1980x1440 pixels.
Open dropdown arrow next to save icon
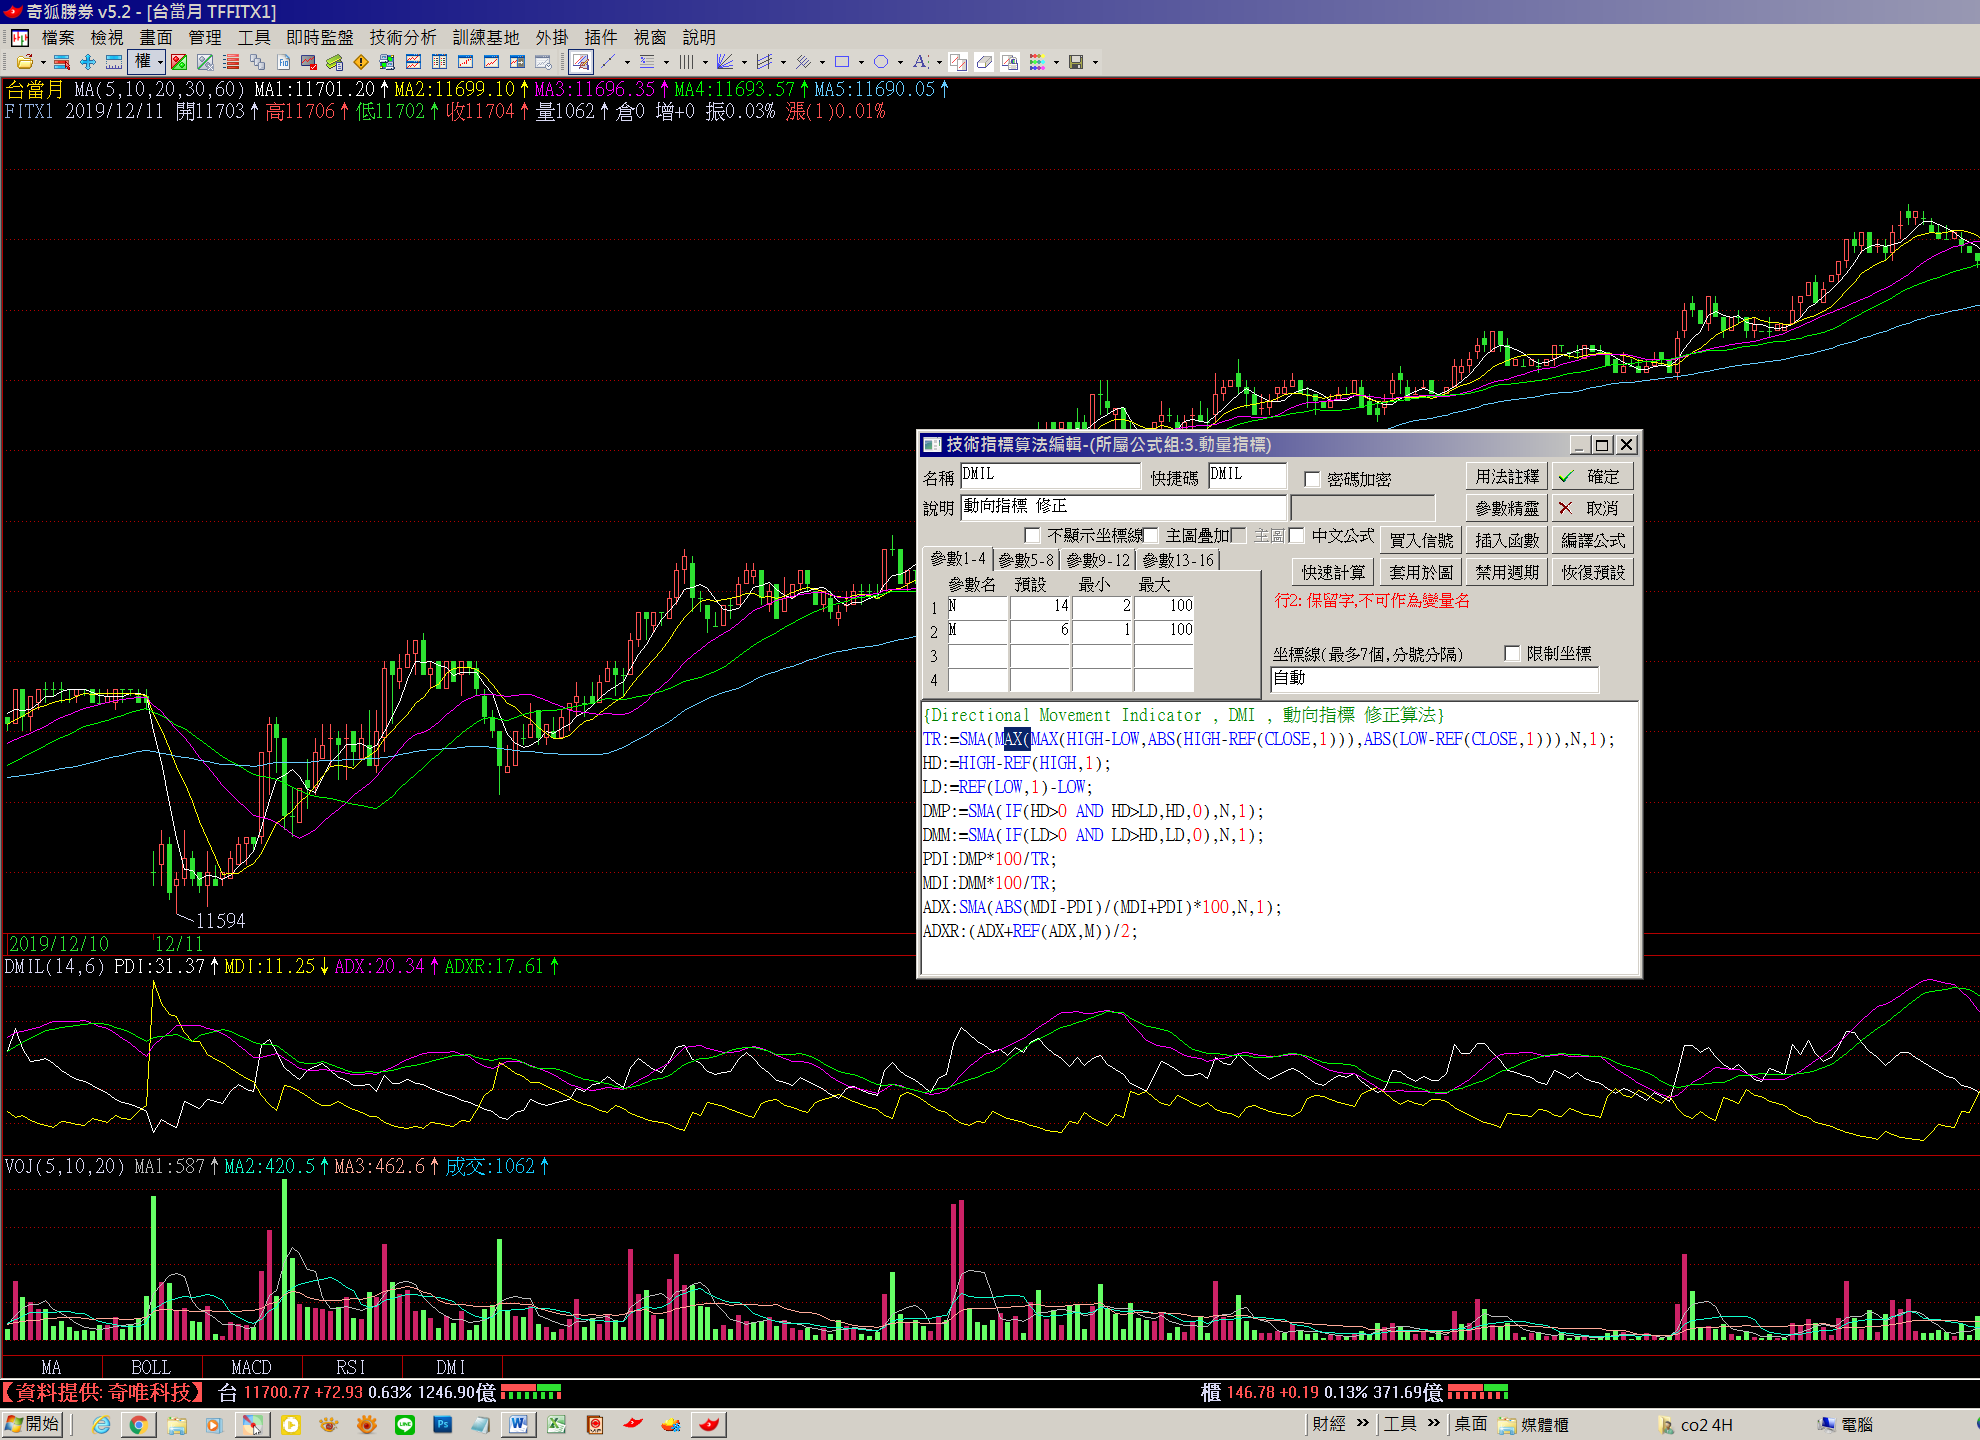click(1095, 62)
